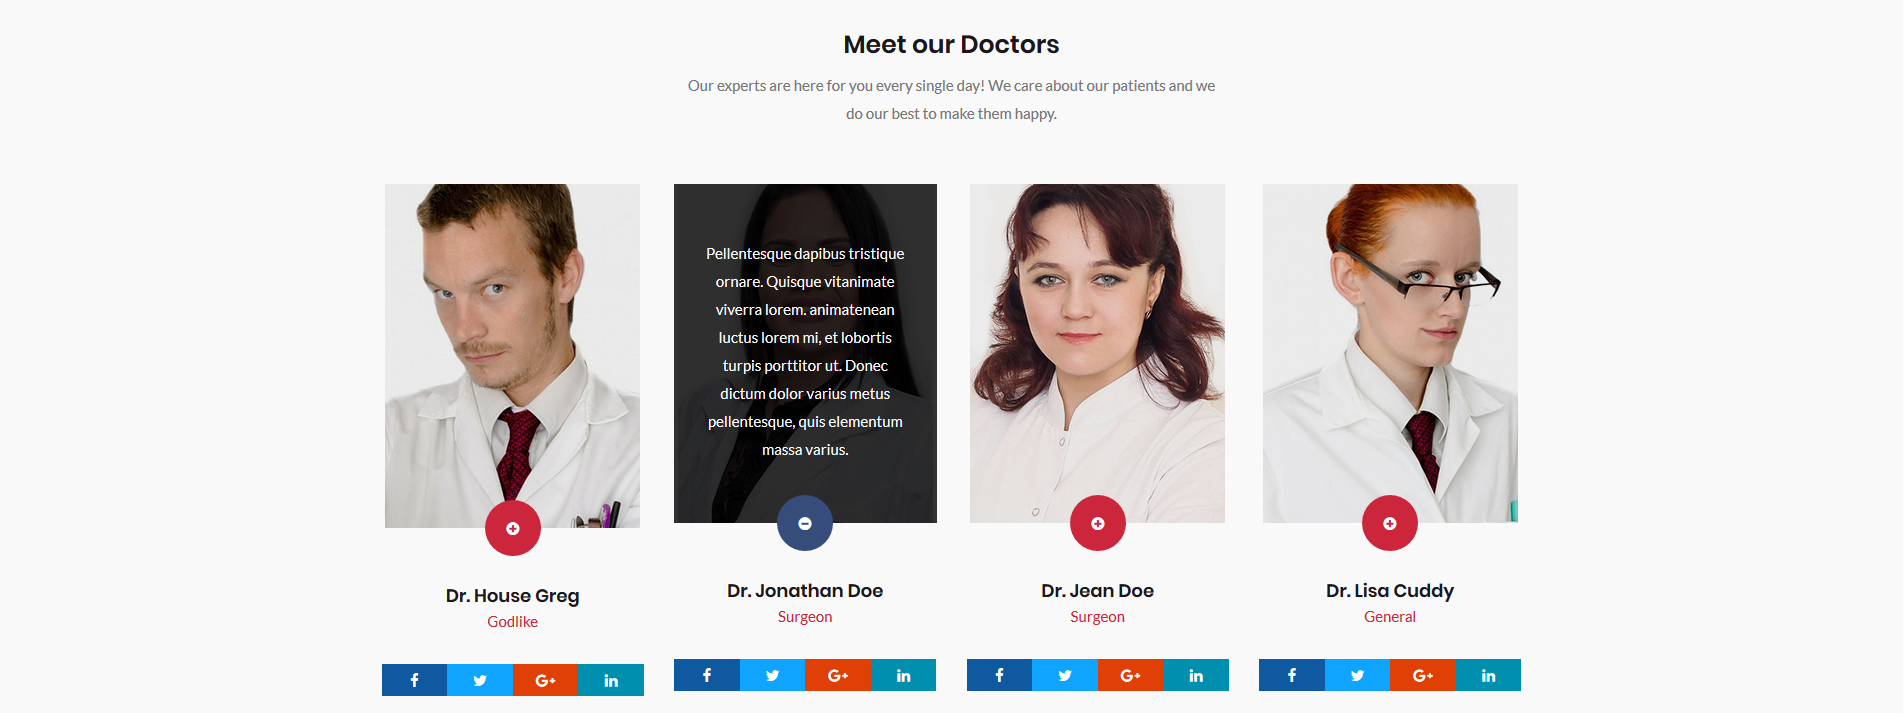Open Dr. Lisa Cuddy's Google Plus page

point(1422,675)
